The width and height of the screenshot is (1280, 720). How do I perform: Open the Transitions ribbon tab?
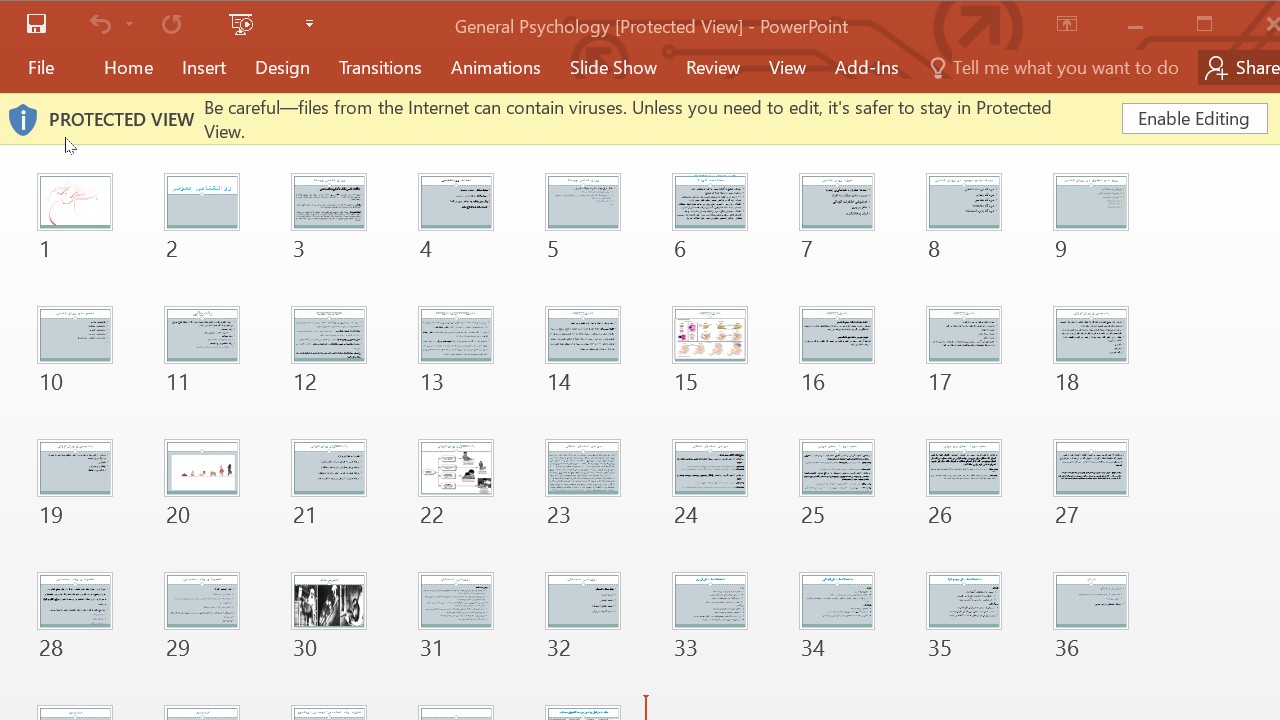click(x=380, y=68)
